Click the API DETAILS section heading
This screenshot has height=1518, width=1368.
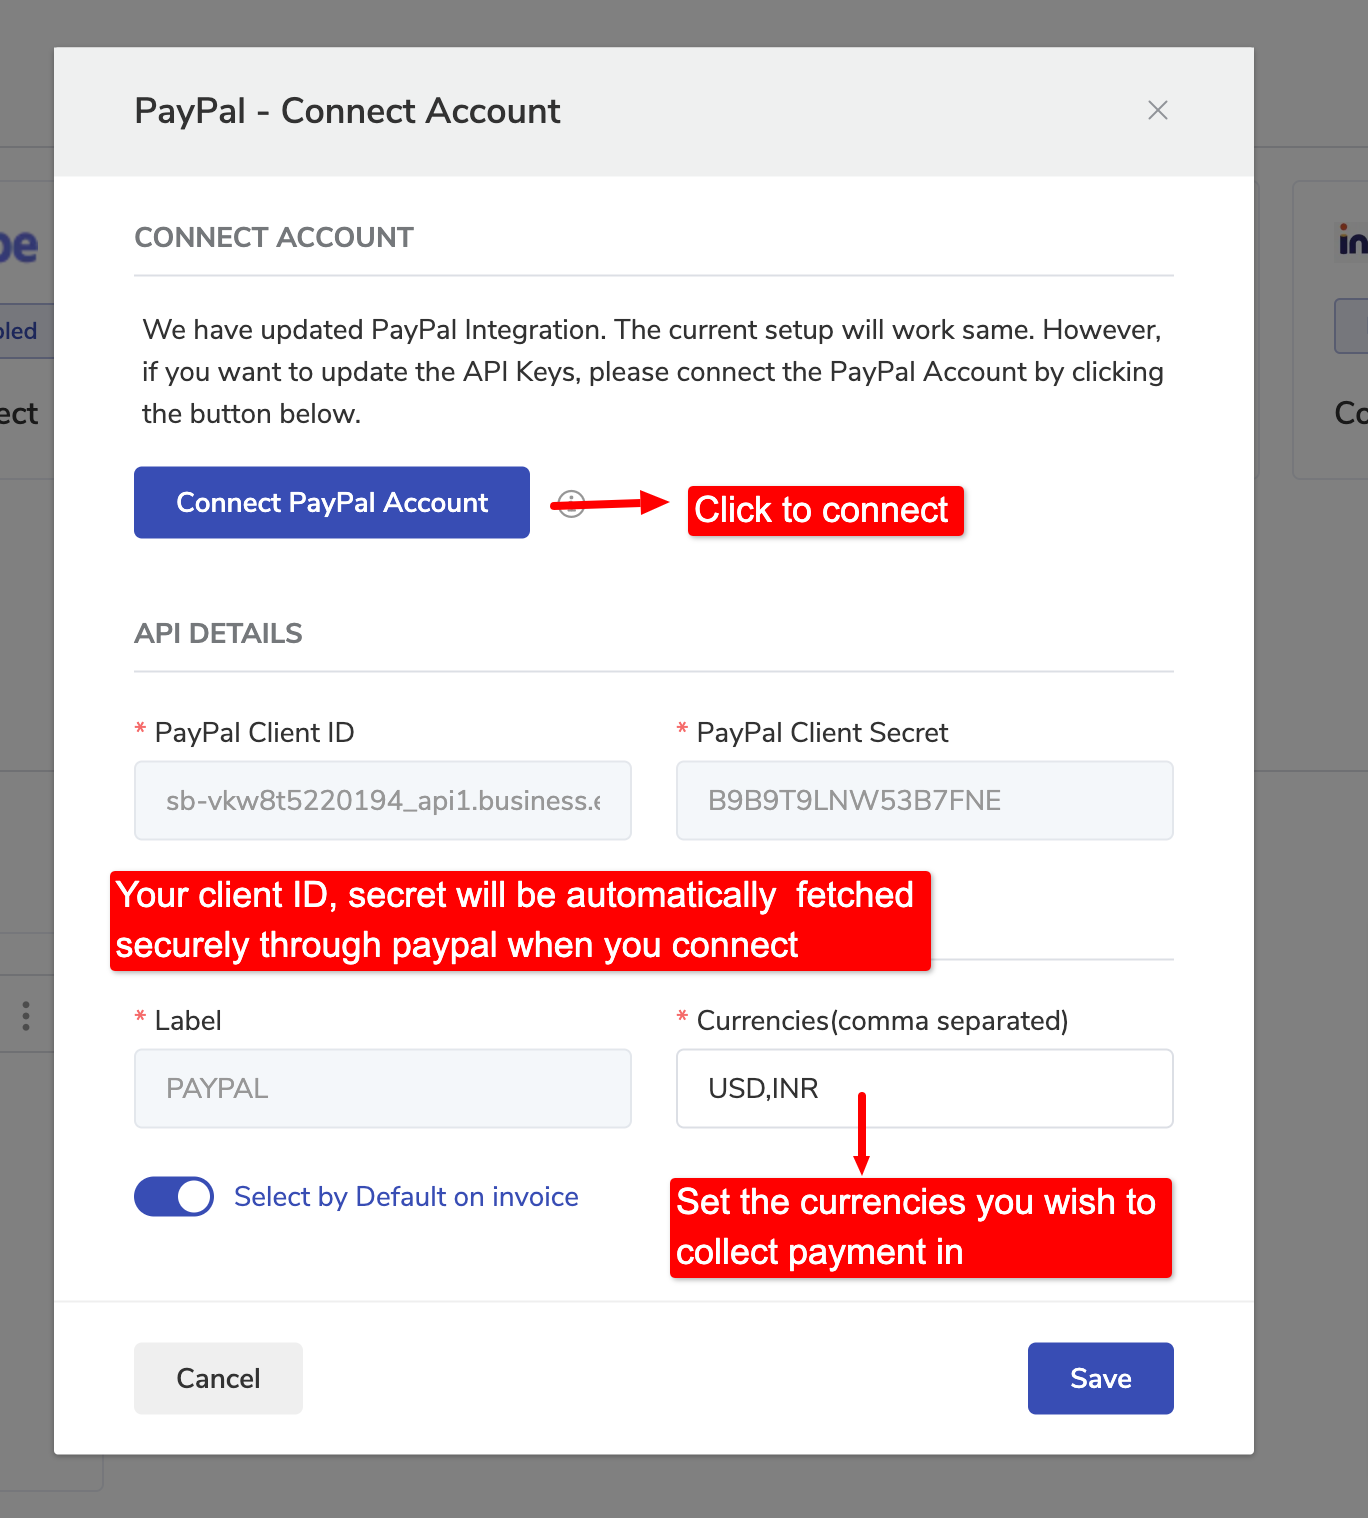pos(218,634)
